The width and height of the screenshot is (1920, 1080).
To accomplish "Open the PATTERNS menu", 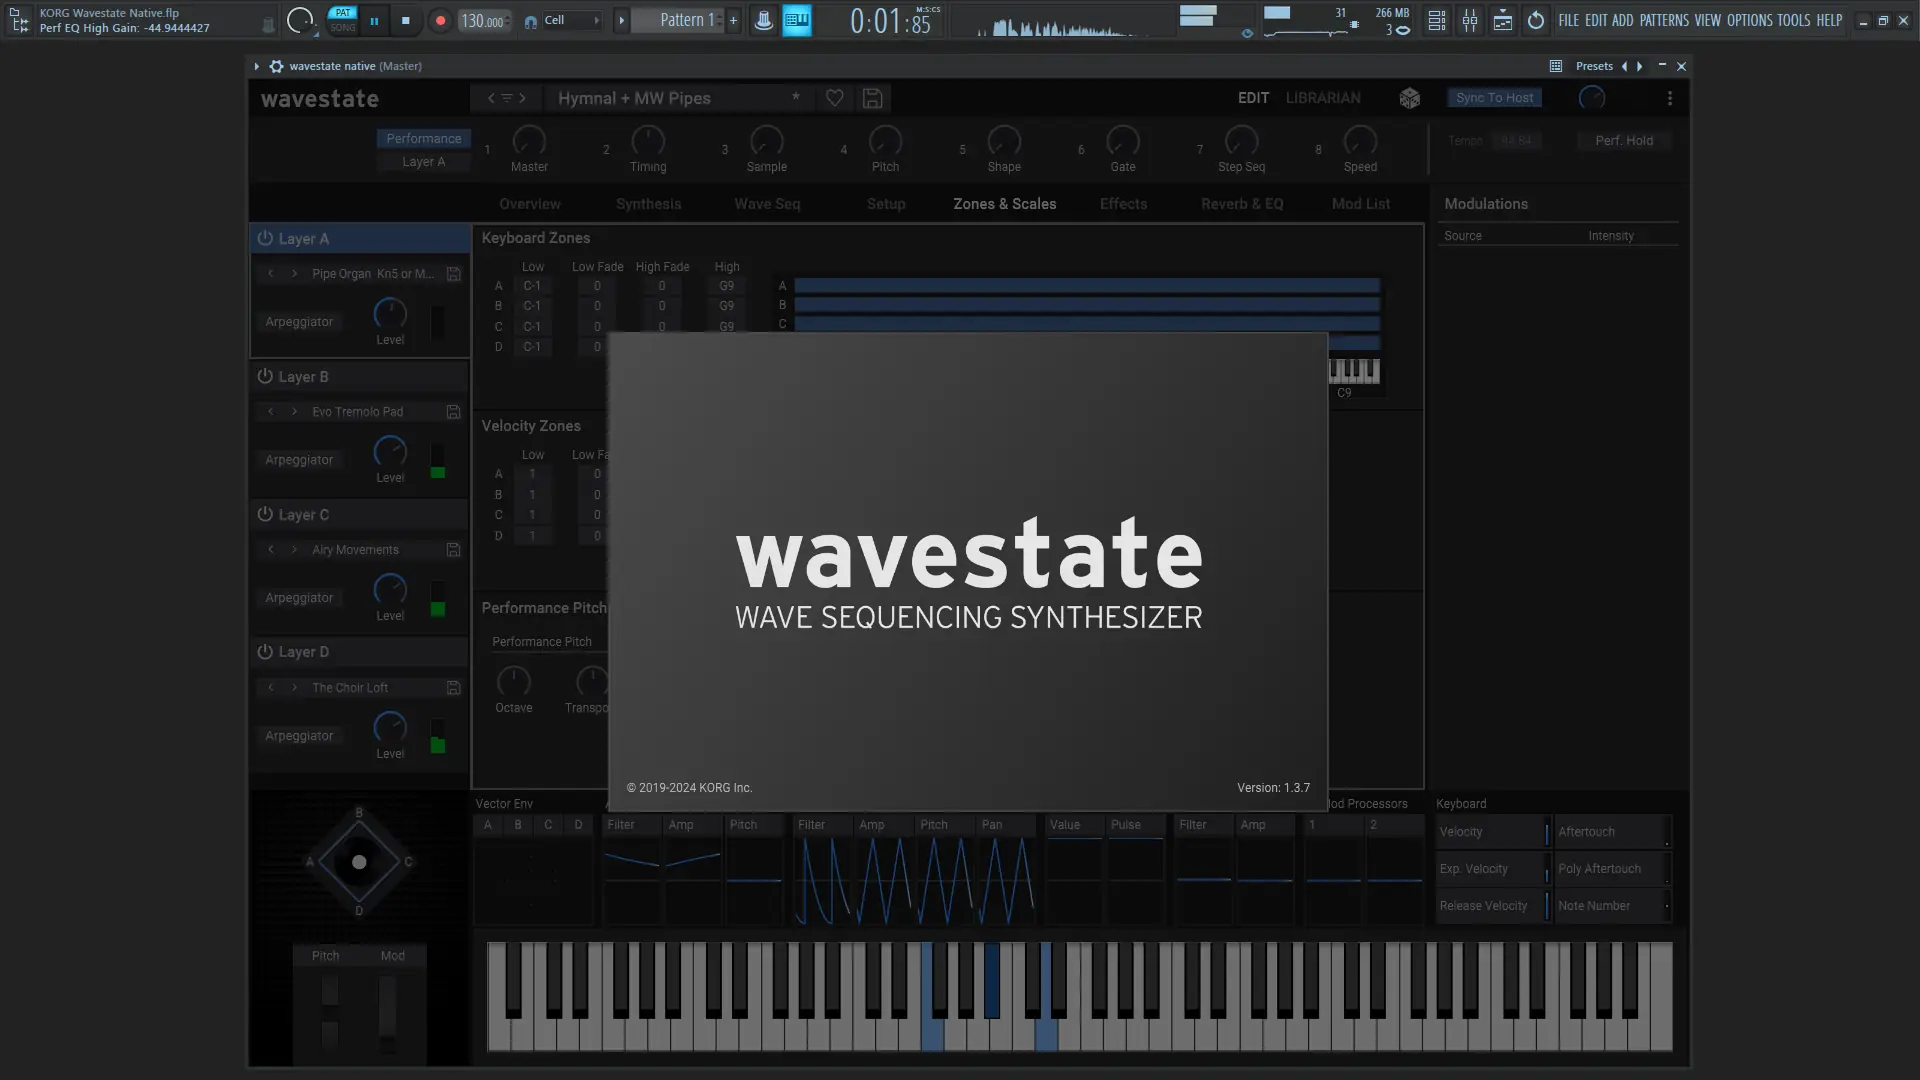I will tap(1664, 20).
